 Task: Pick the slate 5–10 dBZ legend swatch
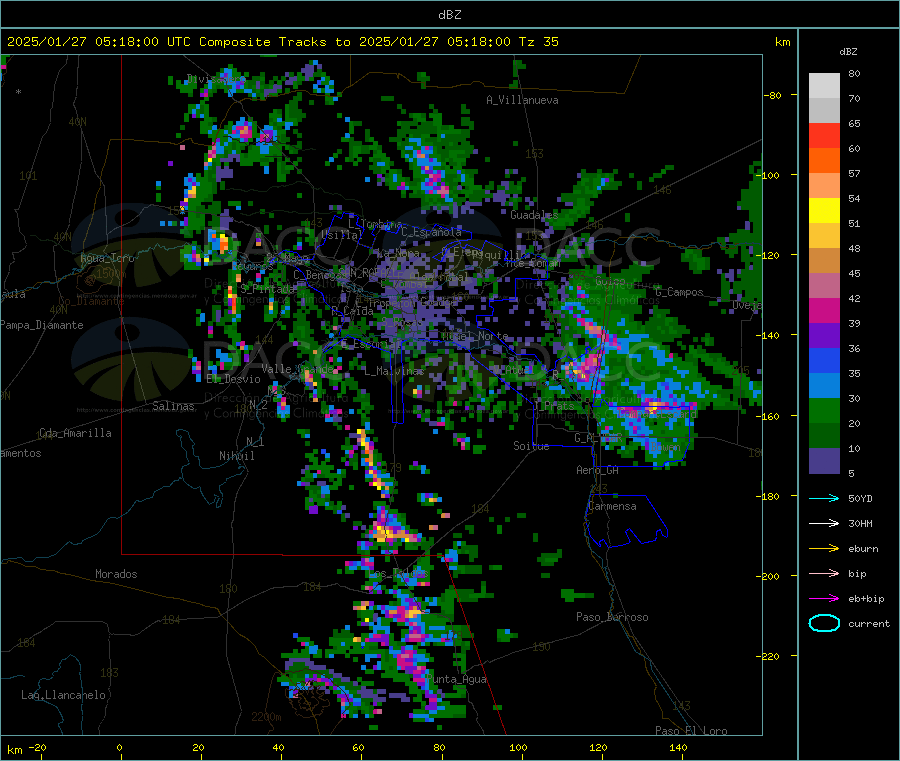(824, 461)
